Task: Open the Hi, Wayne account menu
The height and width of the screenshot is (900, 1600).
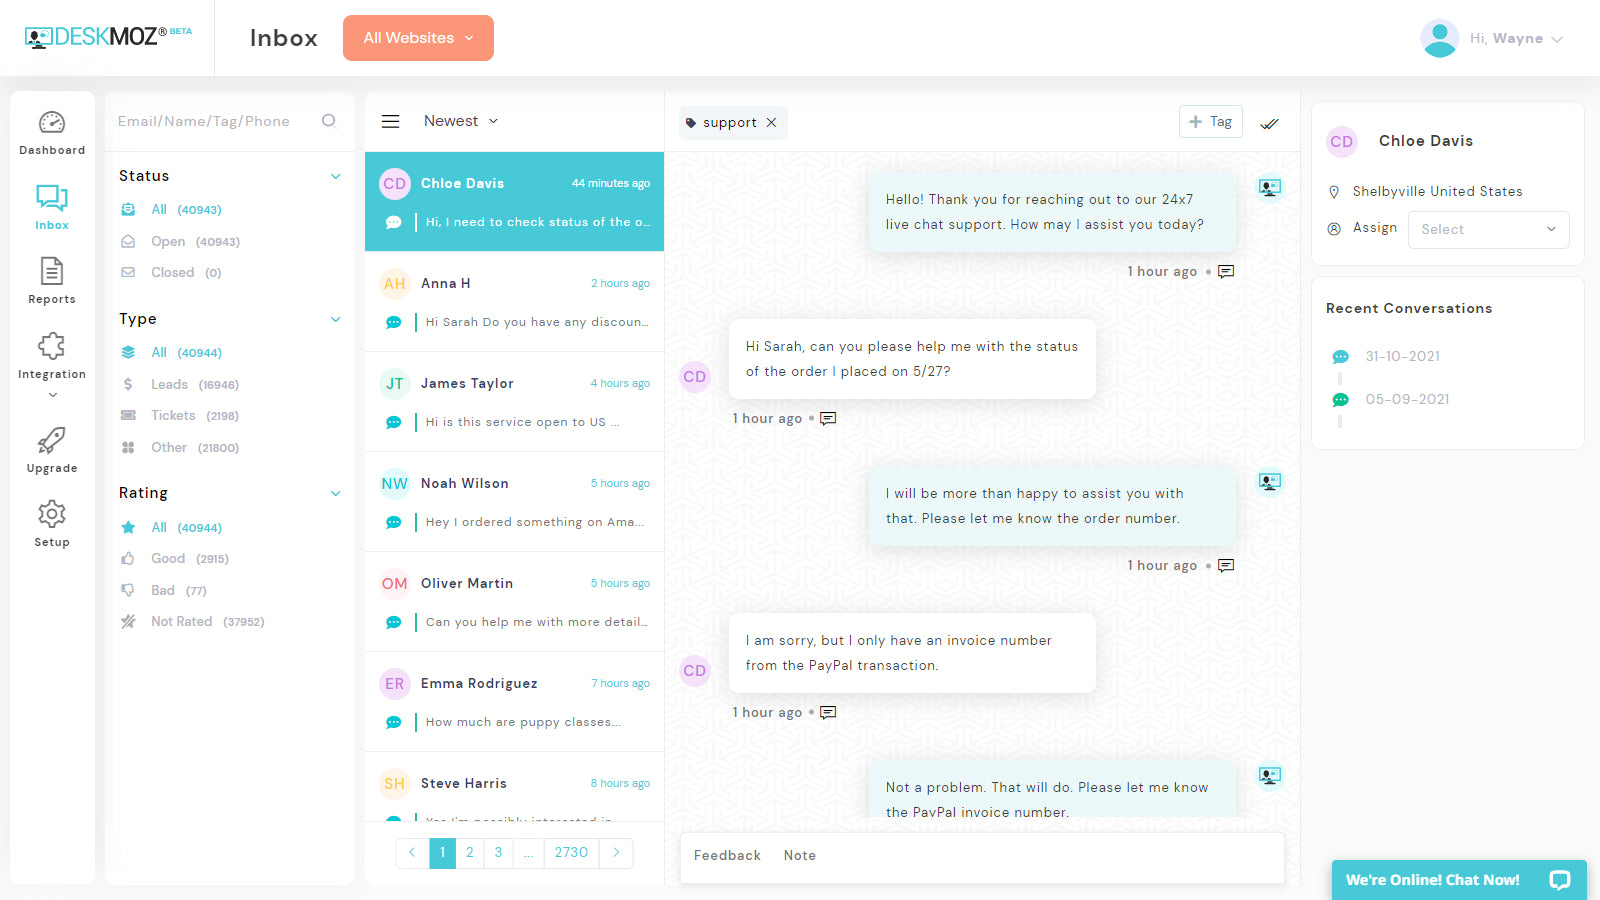Action: coord(1516,39)
